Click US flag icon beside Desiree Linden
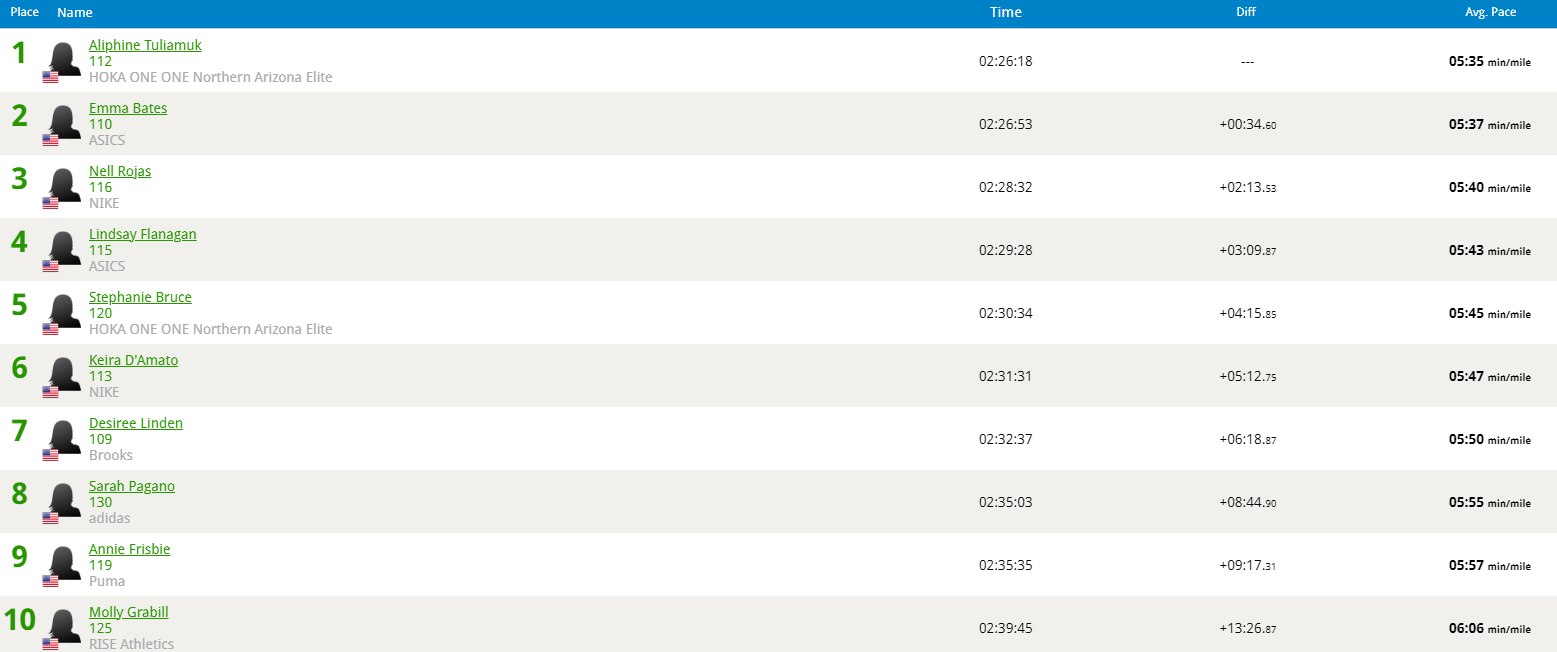Viewport: 1557px width, 652px height. pos(50,455)
